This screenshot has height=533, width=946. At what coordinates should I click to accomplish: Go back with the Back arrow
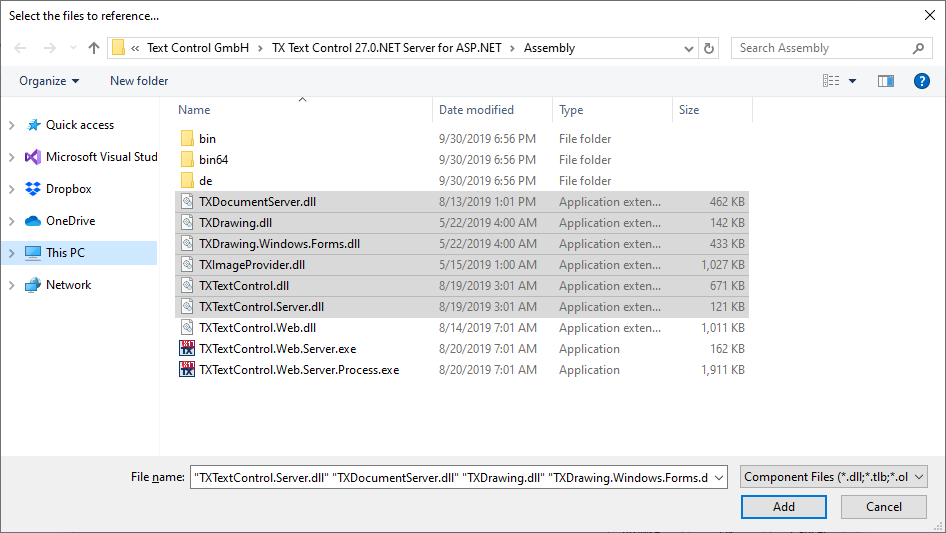(x=20, y=48)
